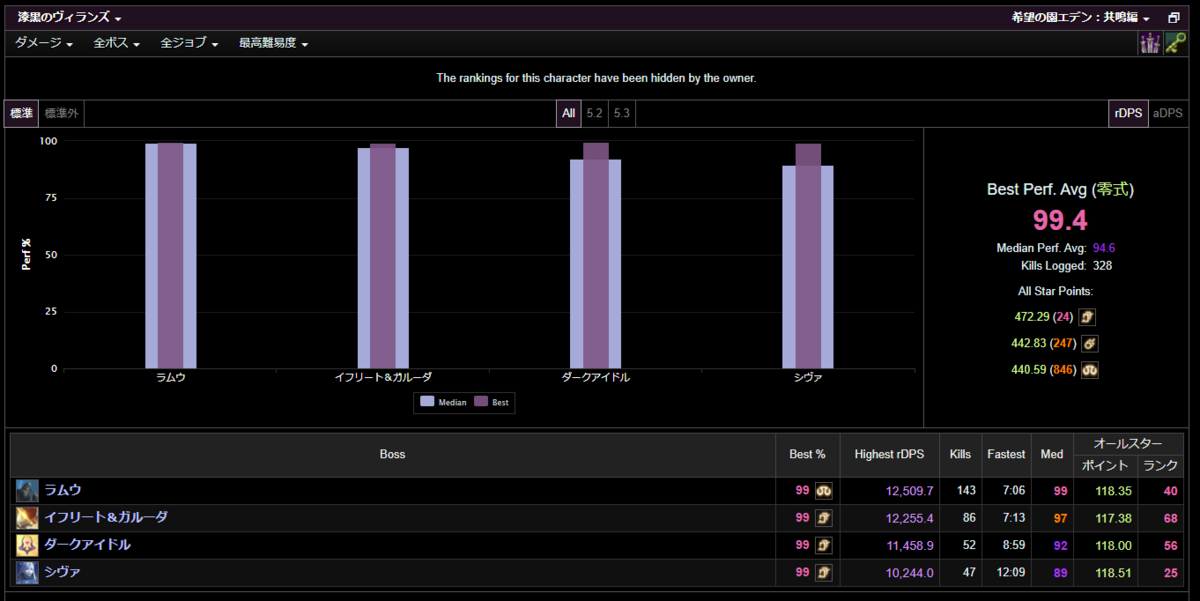
Task: Click the Best bar for ラムウ in chart
Action: (x=171, y=255)
